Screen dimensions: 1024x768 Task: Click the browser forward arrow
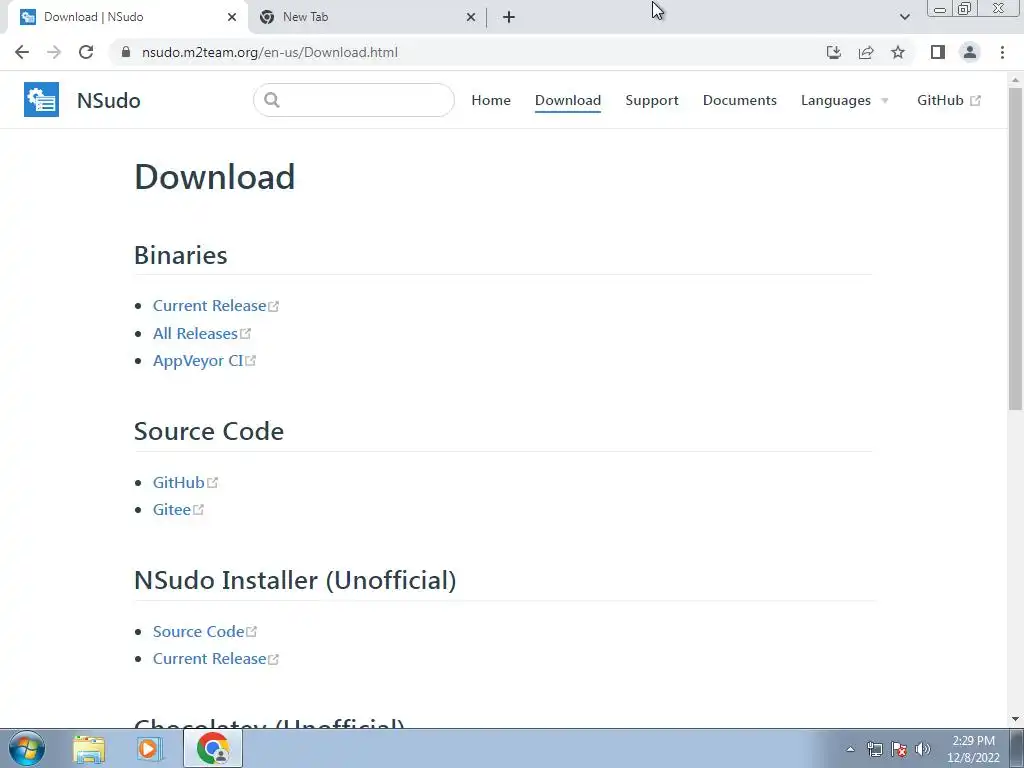click(x=54, y=52)
